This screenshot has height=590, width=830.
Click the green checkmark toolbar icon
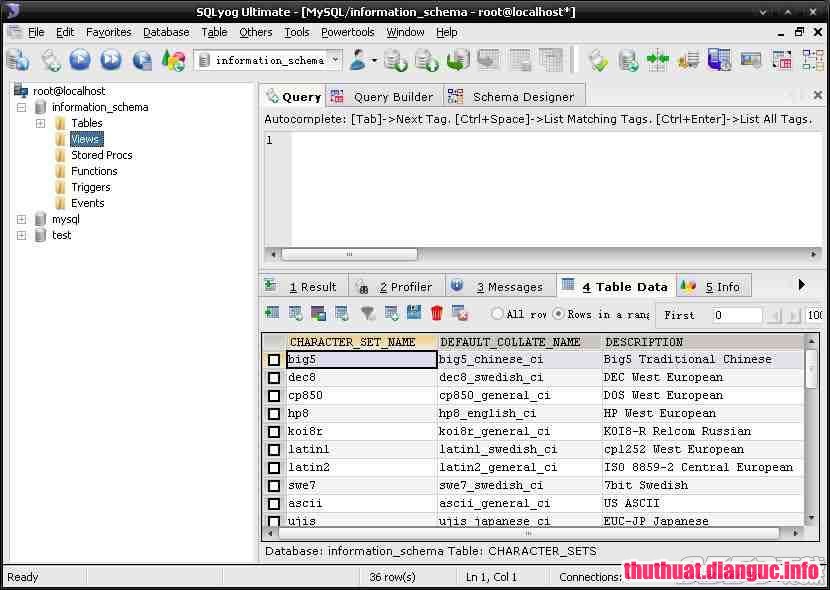coord(598,60)
